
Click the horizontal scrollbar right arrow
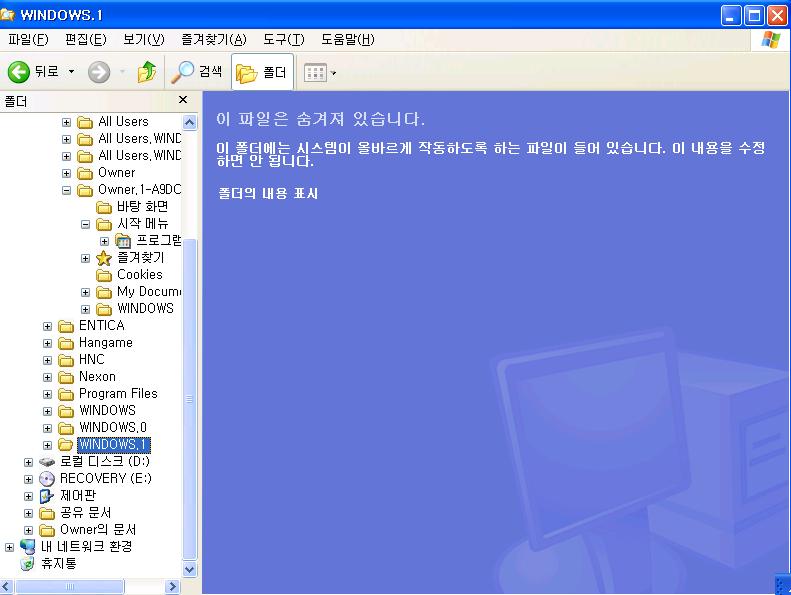[173, 586]
